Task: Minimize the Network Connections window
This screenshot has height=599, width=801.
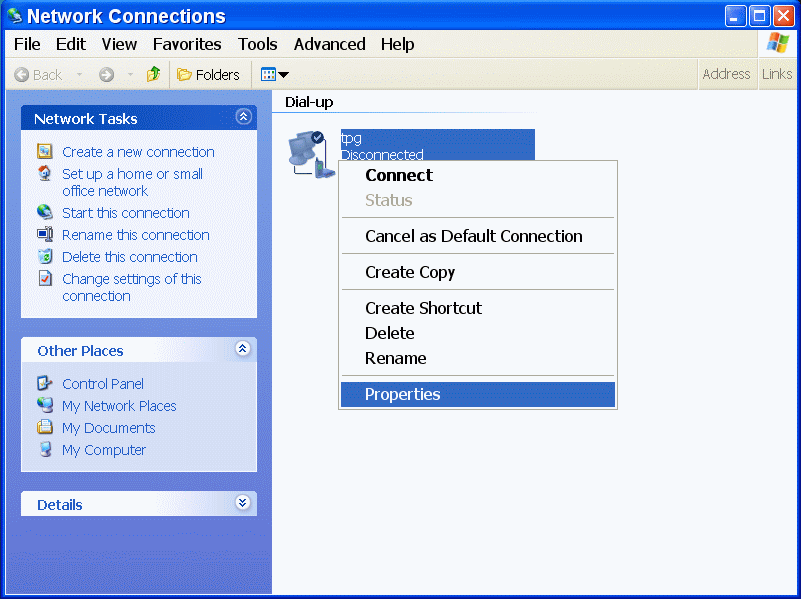Action: [735, 16]
